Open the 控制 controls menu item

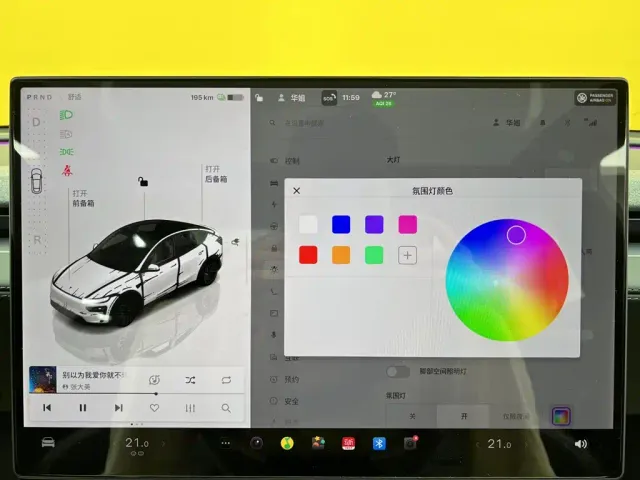click(x=286, y=161)
